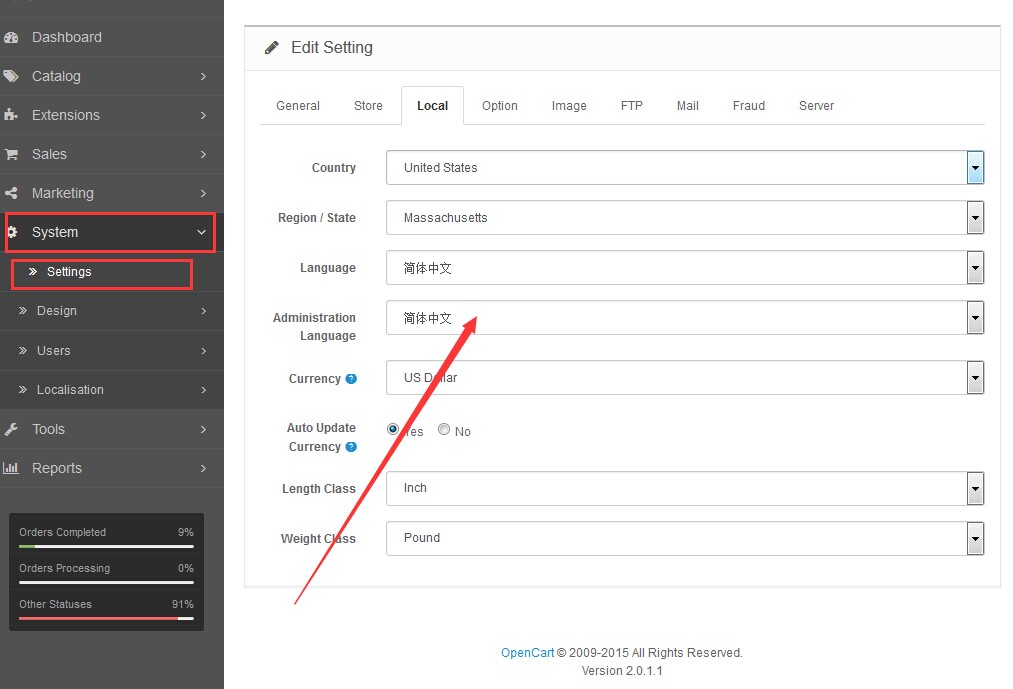Switch to the Fraud tab
This screenshot has height=689, width=1013.
(749, 105)
